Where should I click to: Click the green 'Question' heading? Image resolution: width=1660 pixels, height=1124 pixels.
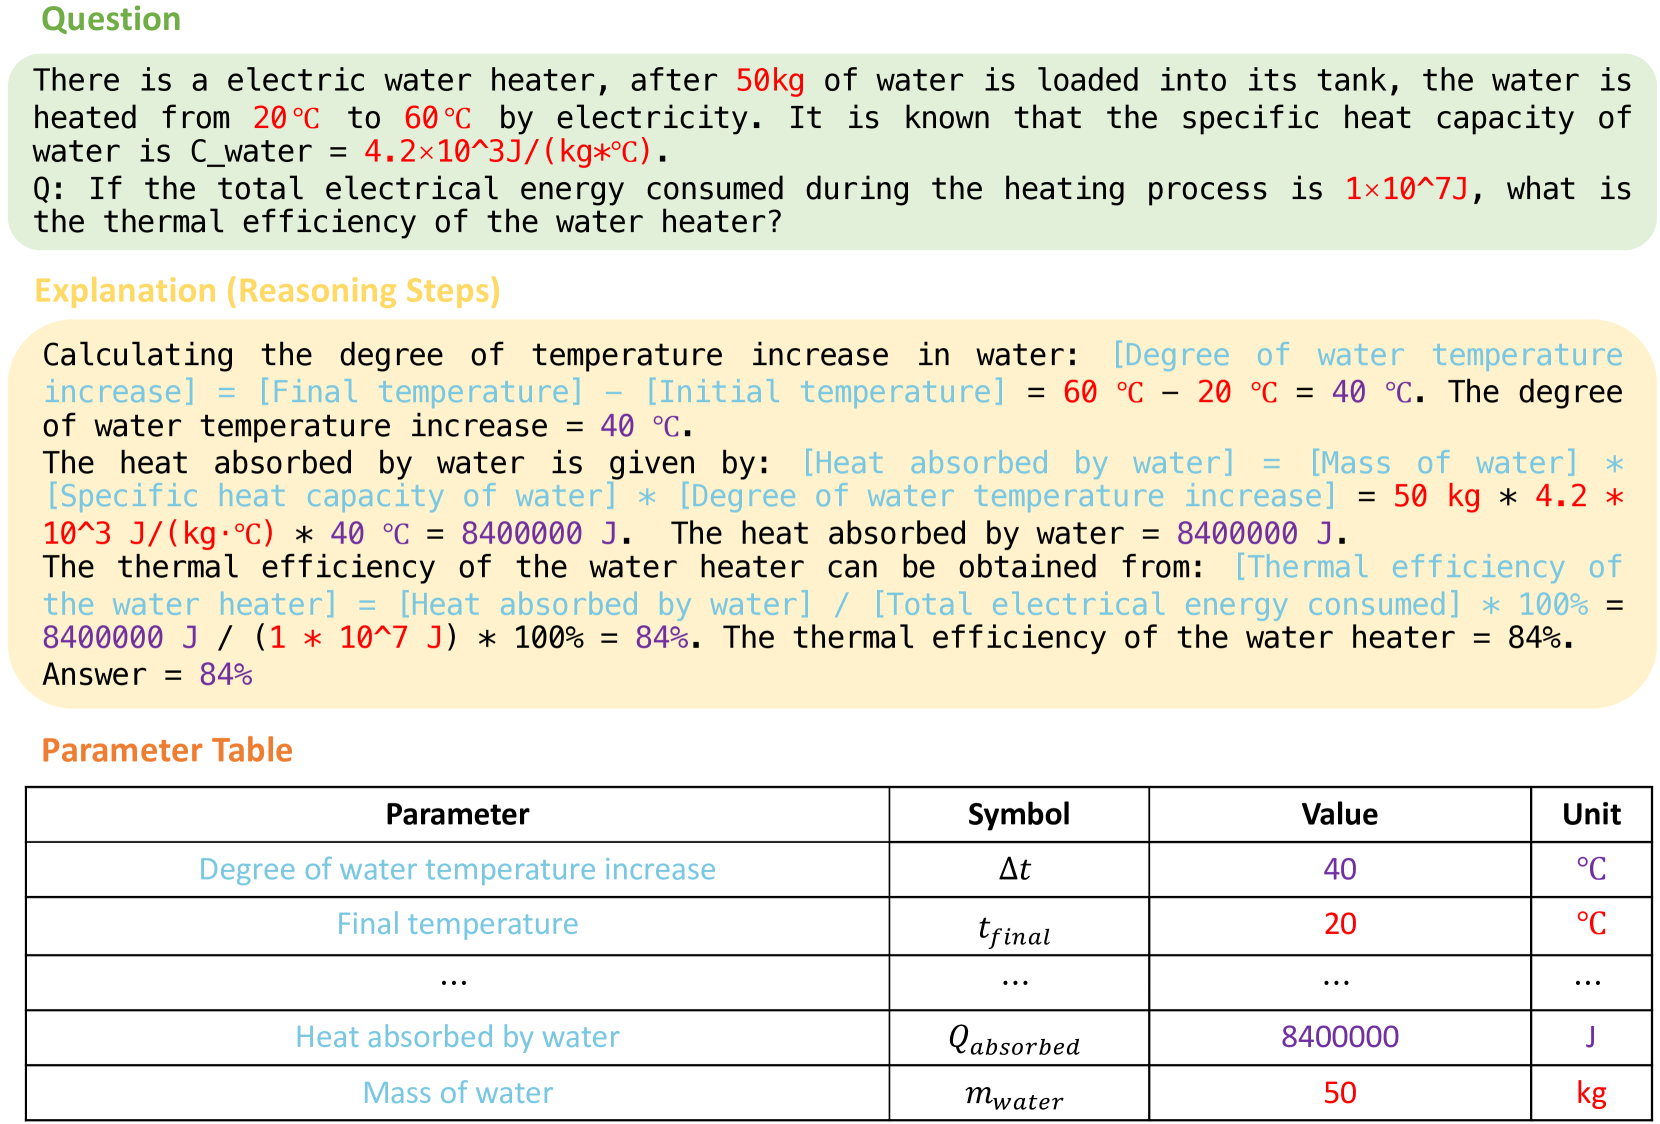(111, 19)
